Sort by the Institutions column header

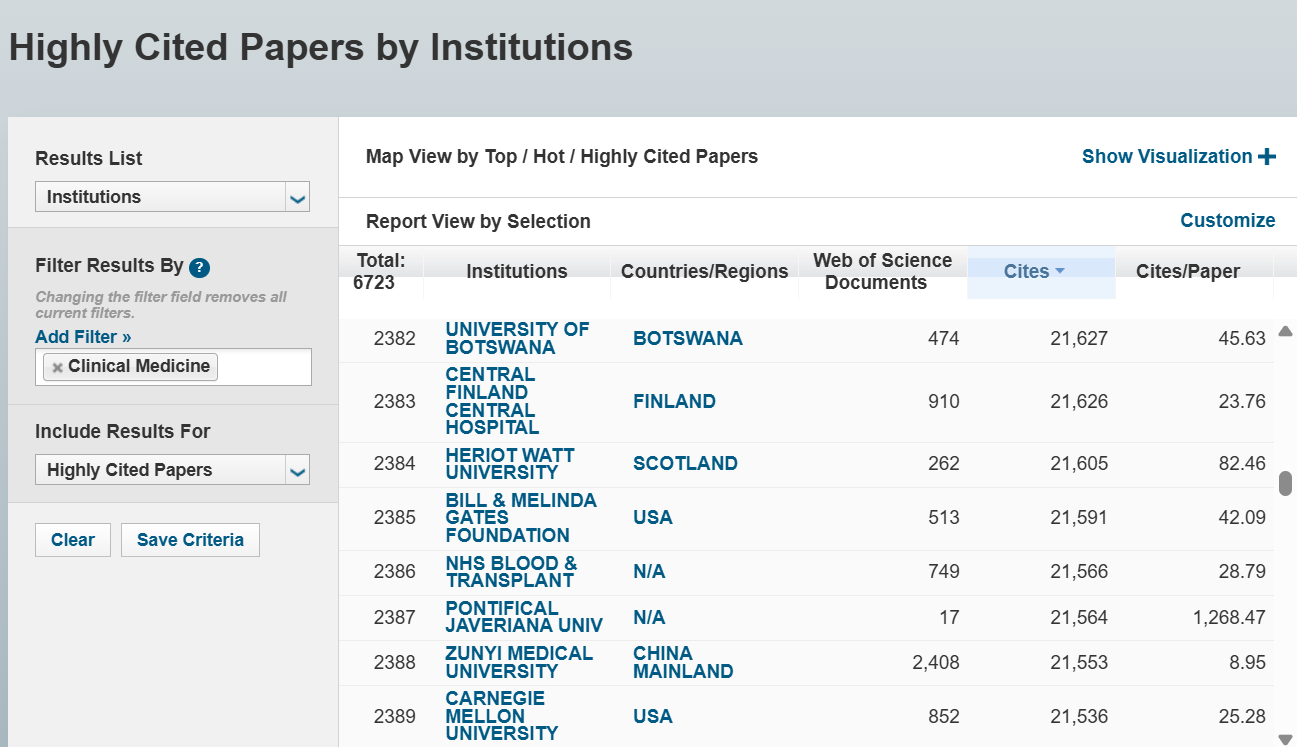coord(517,271)
